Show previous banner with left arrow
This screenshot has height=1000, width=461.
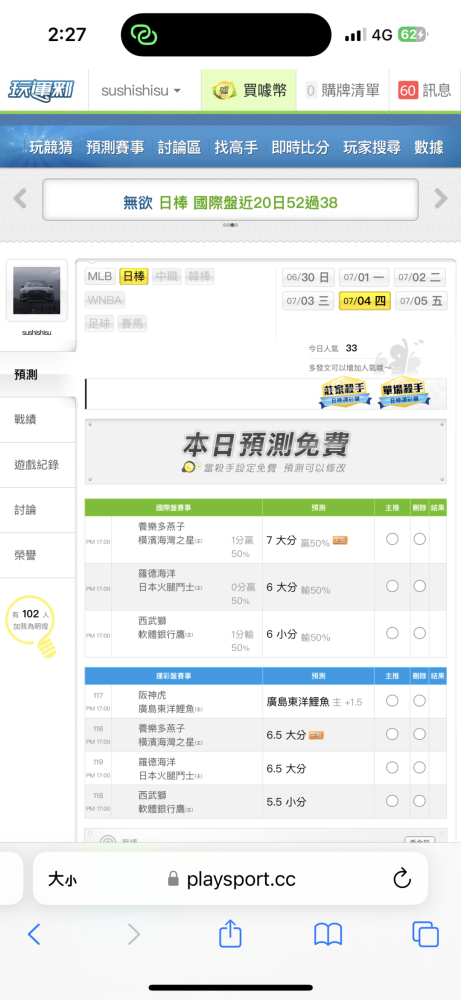[20, 198]
